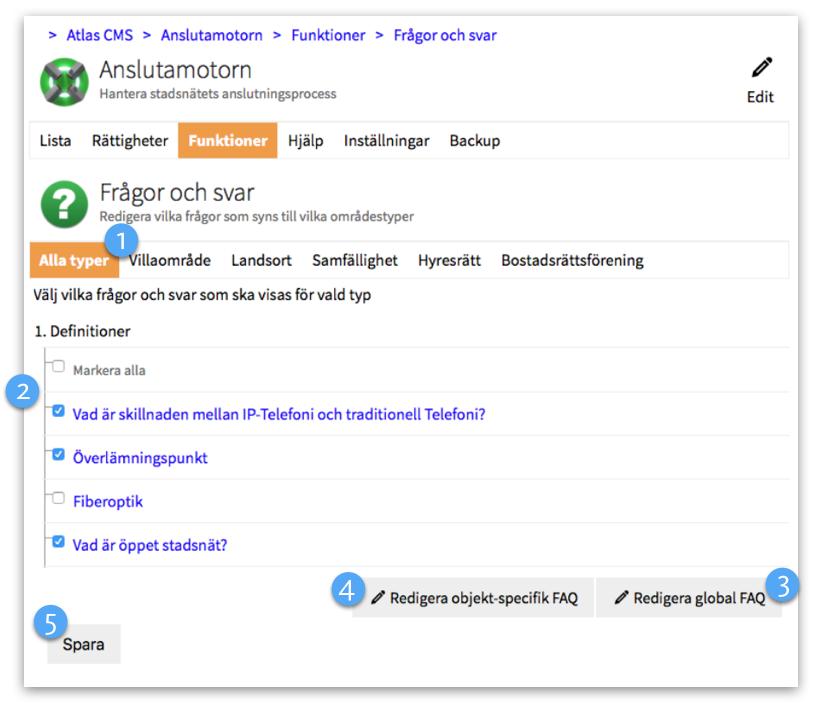
Task: Toggle the Markera alla checkbox
Action: tap(59, 367)
